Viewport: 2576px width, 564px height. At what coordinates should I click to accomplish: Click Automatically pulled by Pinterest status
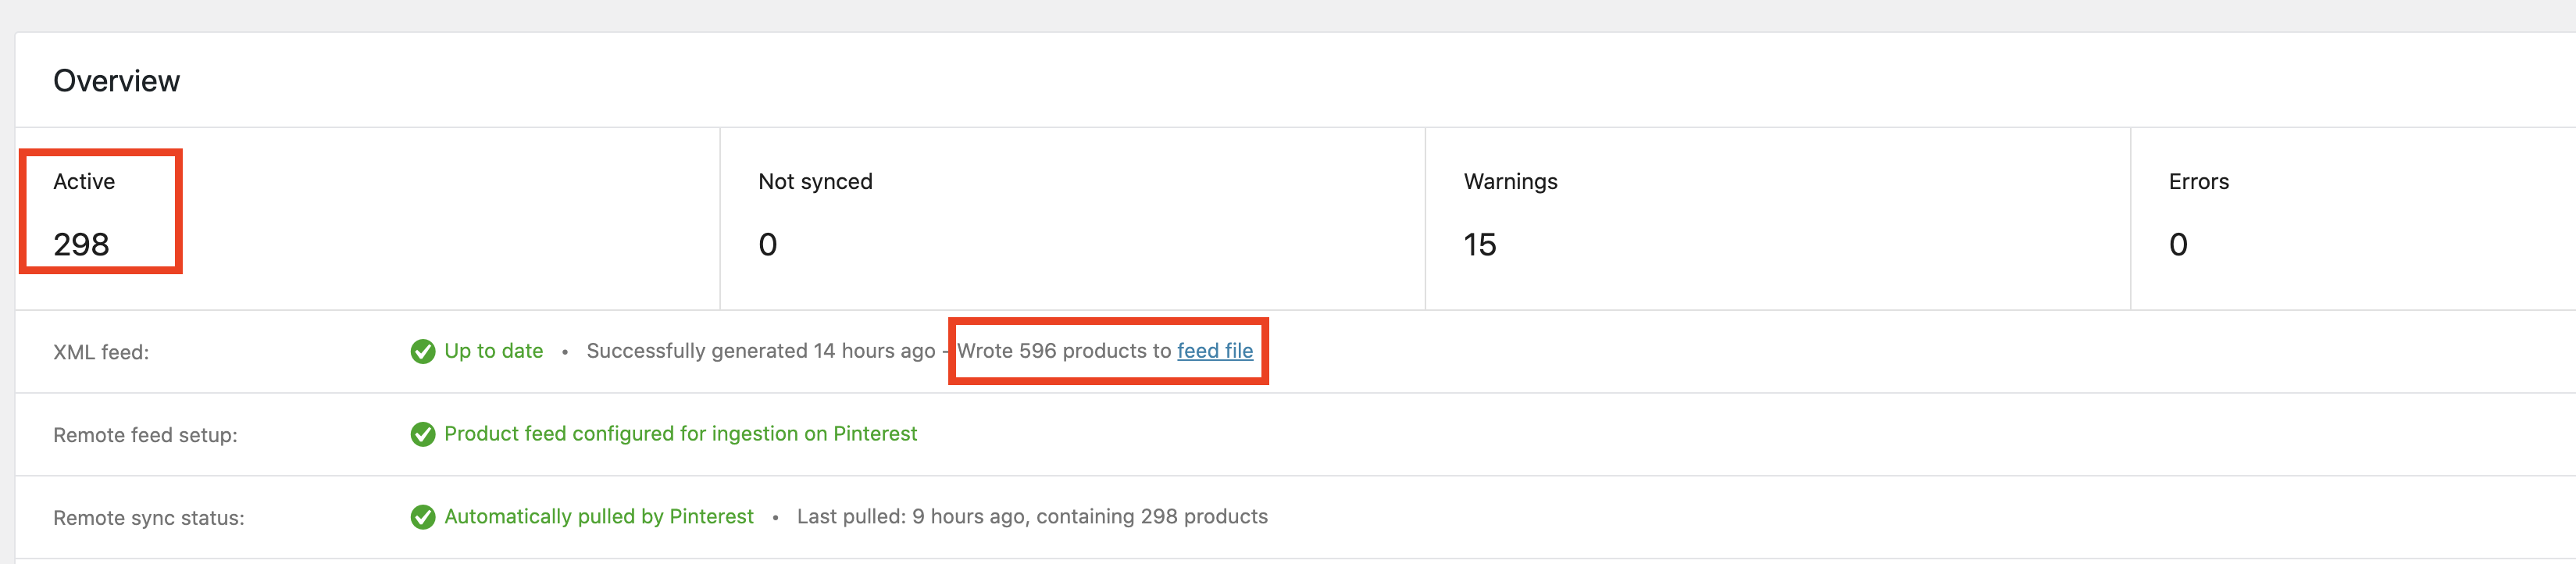tap(598, 517)
